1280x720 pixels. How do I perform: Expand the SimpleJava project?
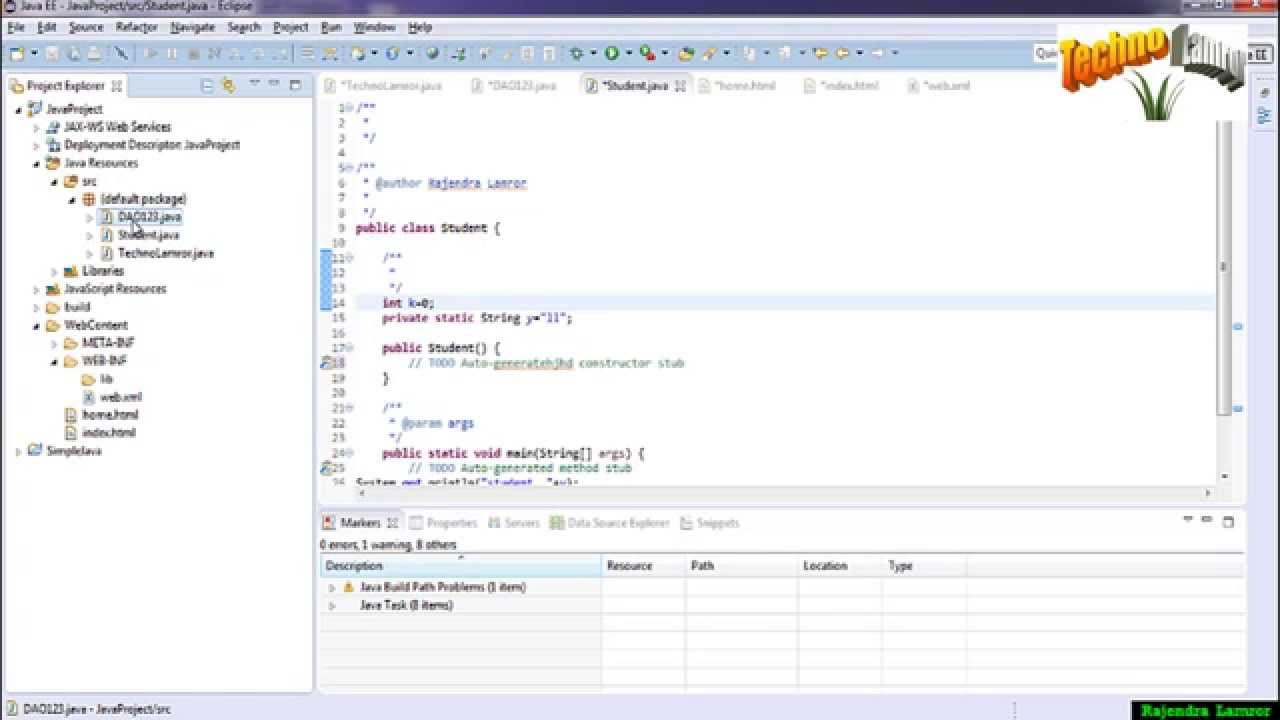point(19,451)
